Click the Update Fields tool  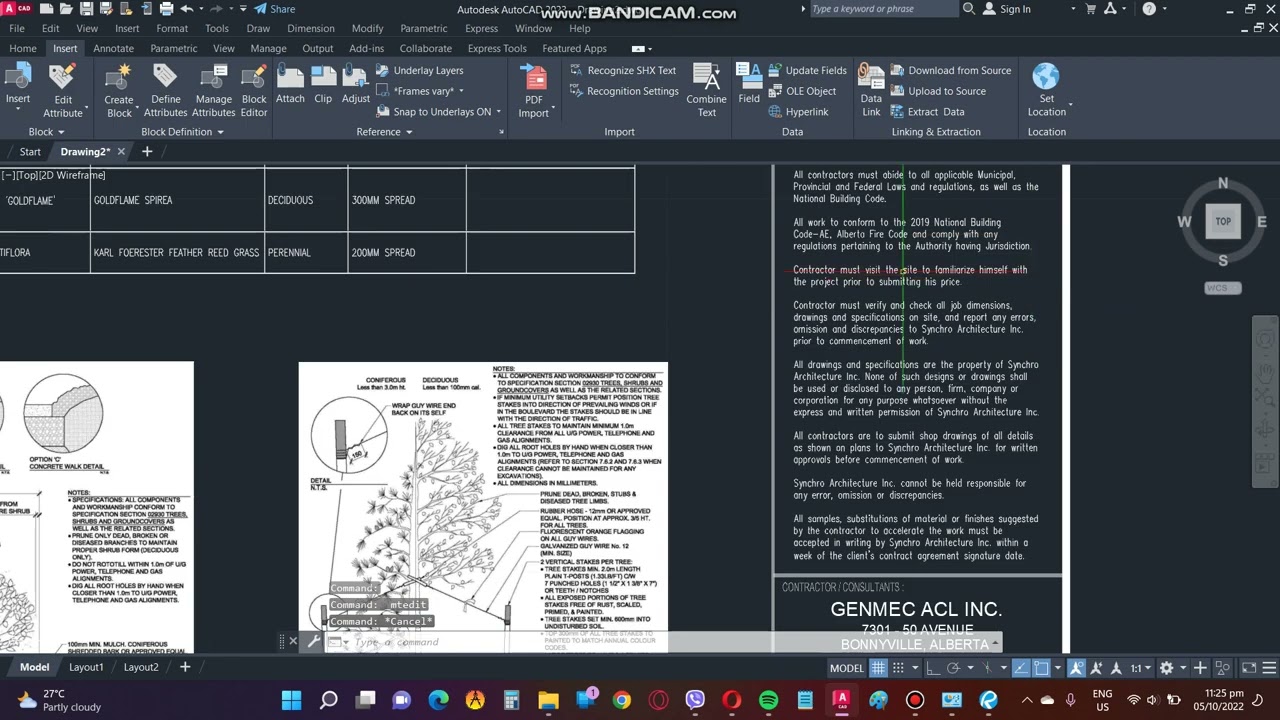(807, 70)
